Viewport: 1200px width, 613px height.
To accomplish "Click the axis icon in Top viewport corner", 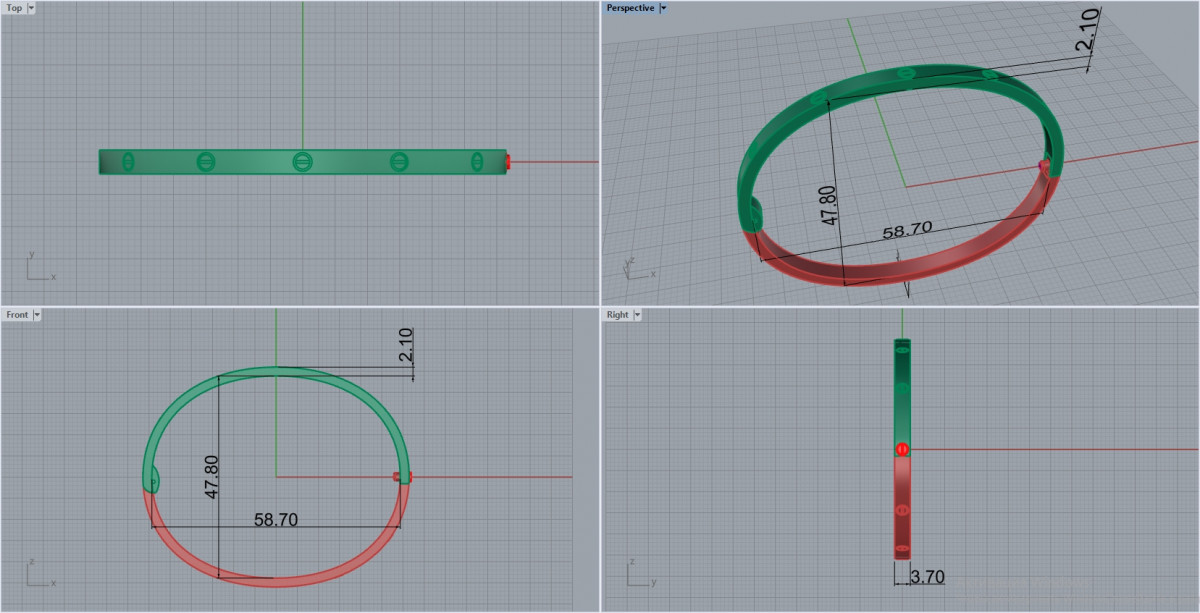I will coord(40,268).
